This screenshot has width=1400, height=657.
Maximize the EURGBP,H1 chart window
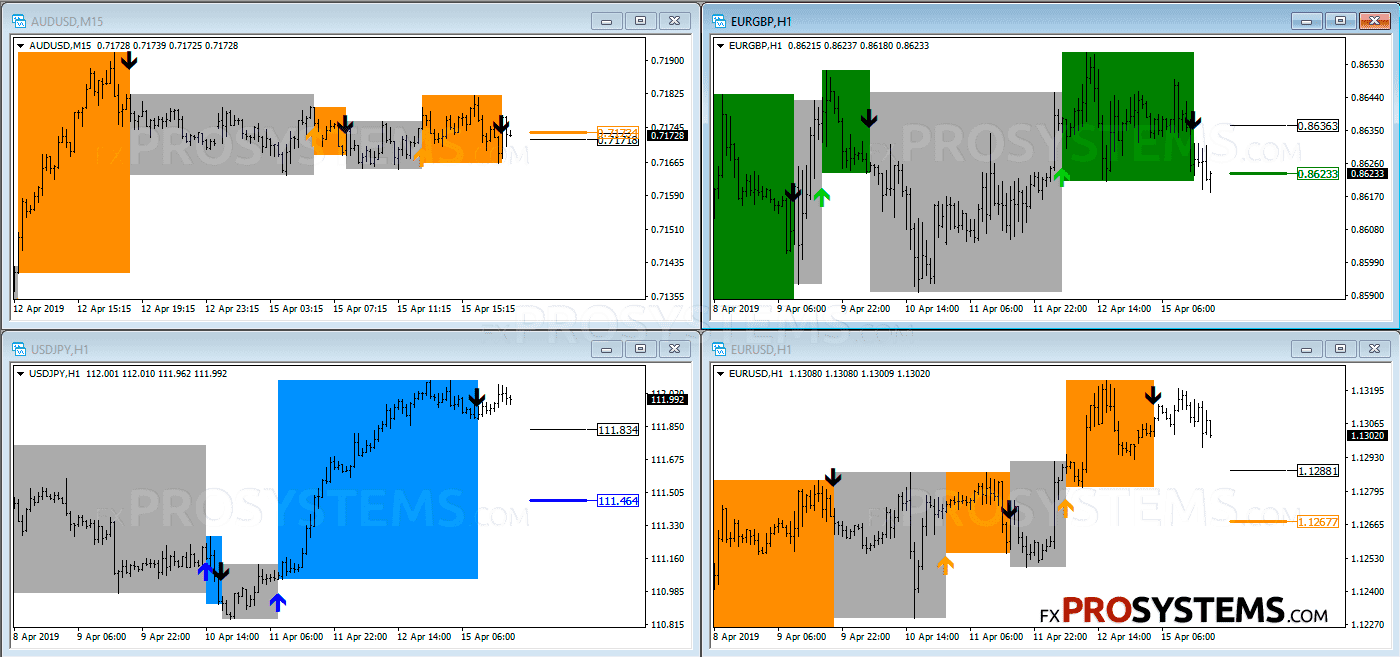tap(1342, 20)
